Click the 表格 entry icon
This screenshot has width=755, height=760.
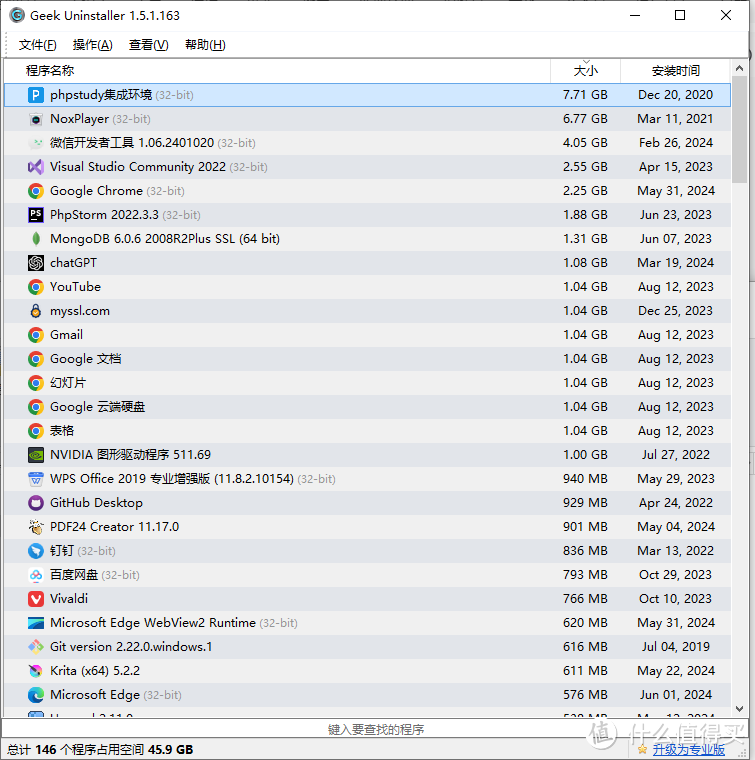click(35, 431)
